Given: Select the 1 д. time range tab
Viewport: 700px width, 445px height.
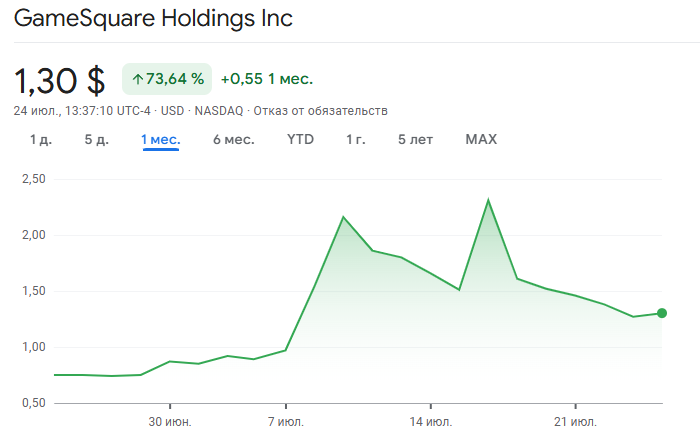Looking at the screenshot, I should click(41, 139).
